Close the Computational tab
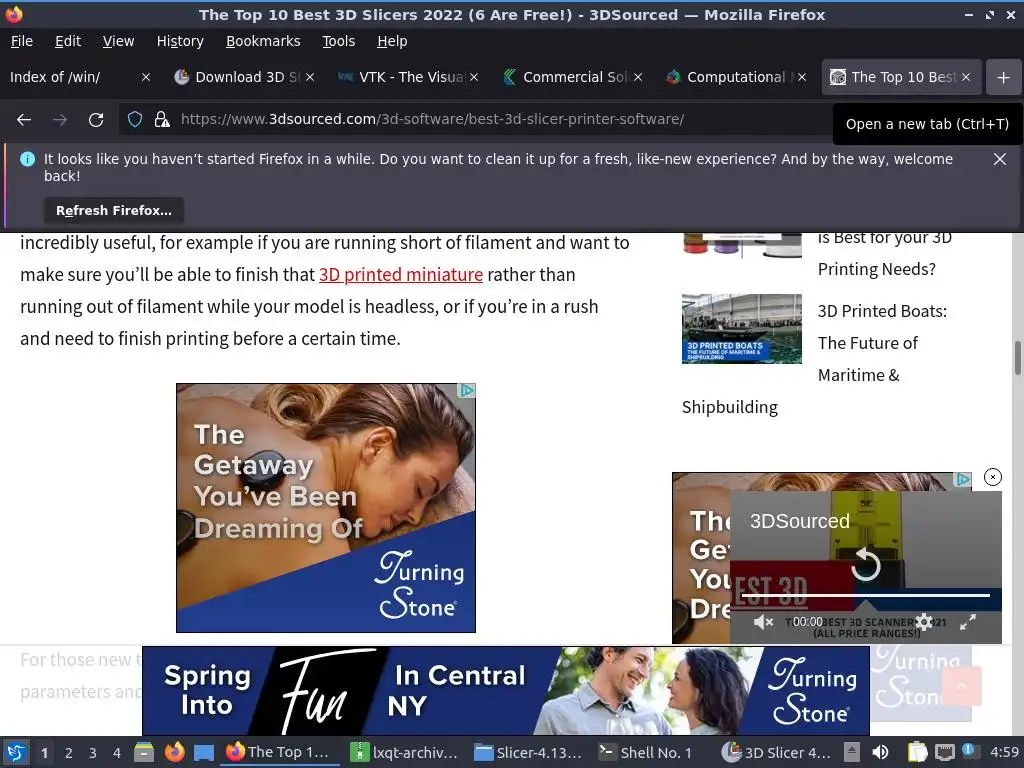 pos(802,77)
